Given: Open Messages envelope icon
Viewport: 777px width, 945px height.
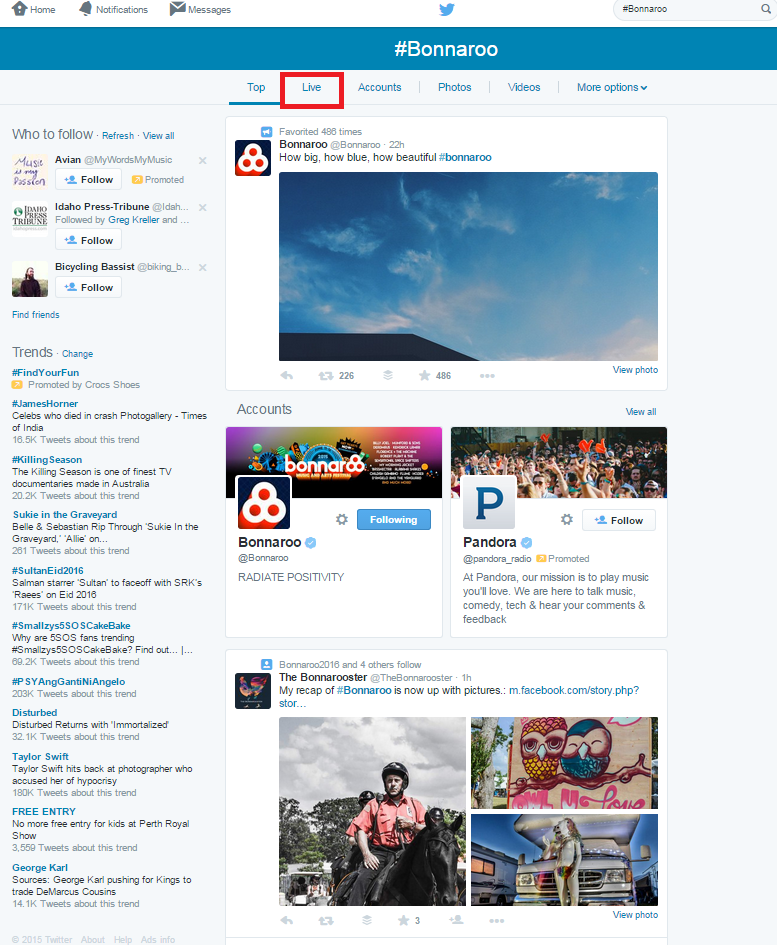Looking at the screenshot, I should [x=177, y=9].
